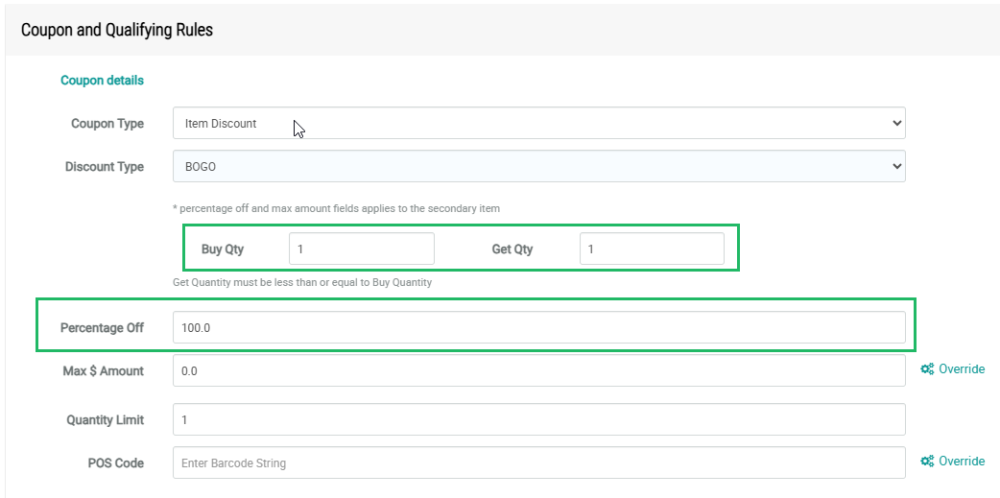Click the Percentage Off label
Image resolution: width=1000 pixels, height=498 pixels.
(102, 328)
